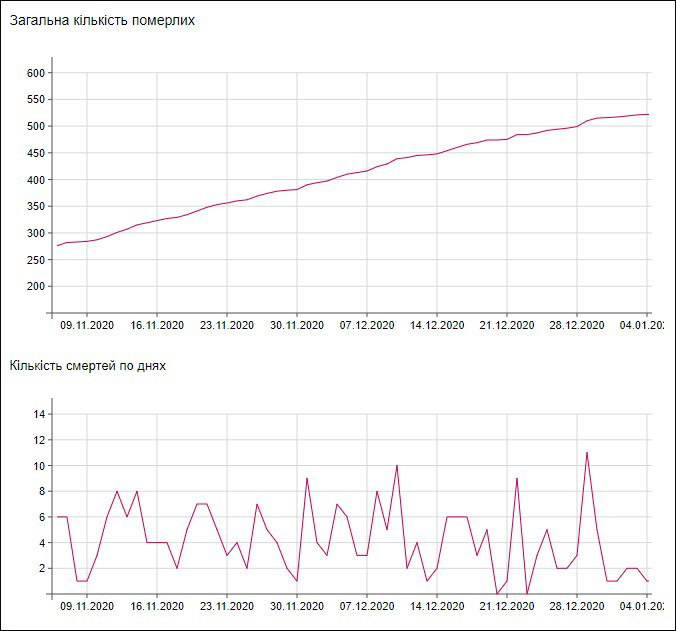Click the 600 value on top chart axis

(36, 73)
